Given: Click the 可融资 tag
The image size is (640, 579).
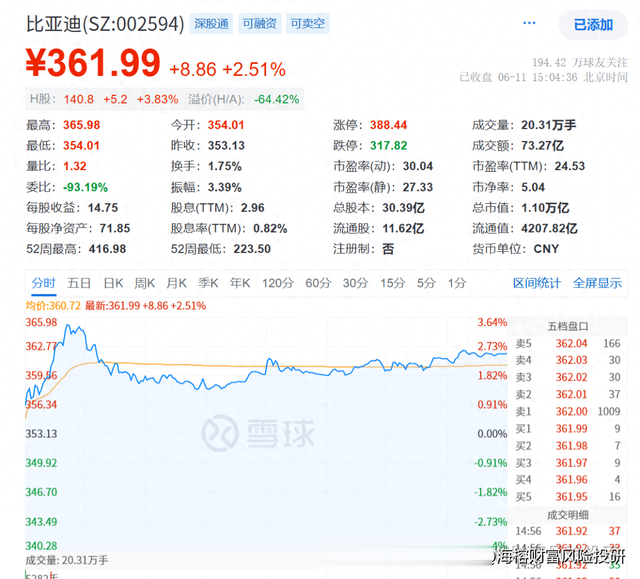Looking at the screenshot, I should click(259, 24).
